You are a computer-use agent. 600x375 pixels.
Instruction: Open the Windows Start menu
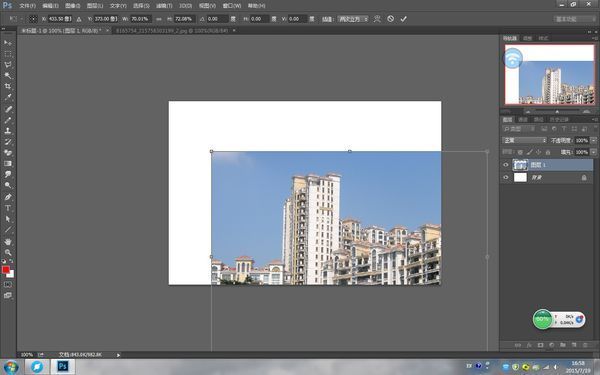pyautogui.click(x=11, y=367)
